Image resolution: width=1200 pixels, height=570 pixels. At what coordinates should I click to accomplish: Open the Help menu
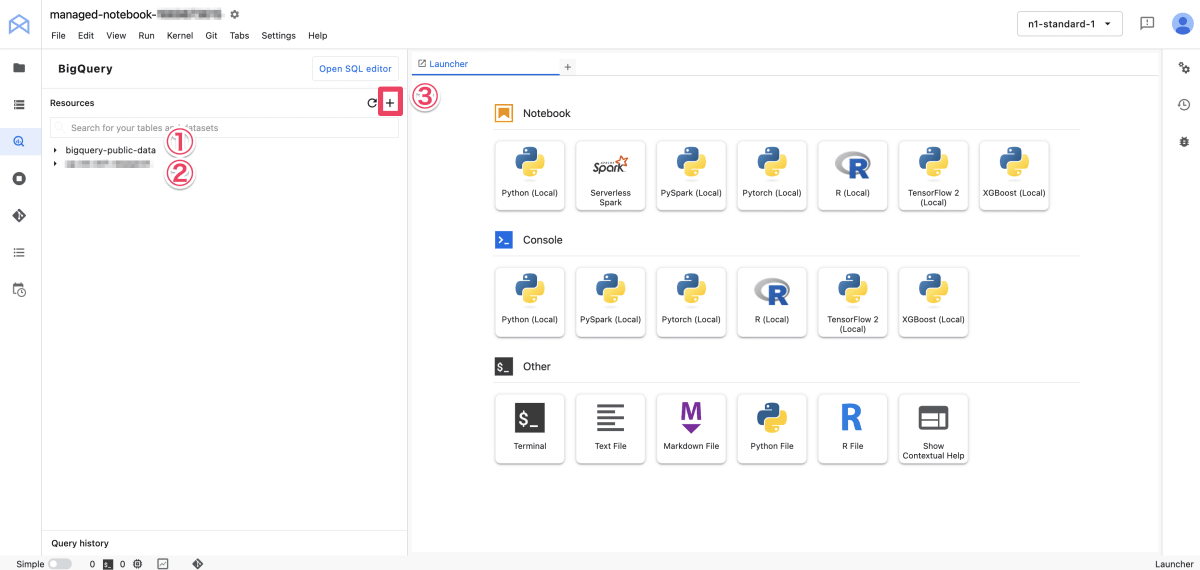pyautogui.click(x=318, y=35)
